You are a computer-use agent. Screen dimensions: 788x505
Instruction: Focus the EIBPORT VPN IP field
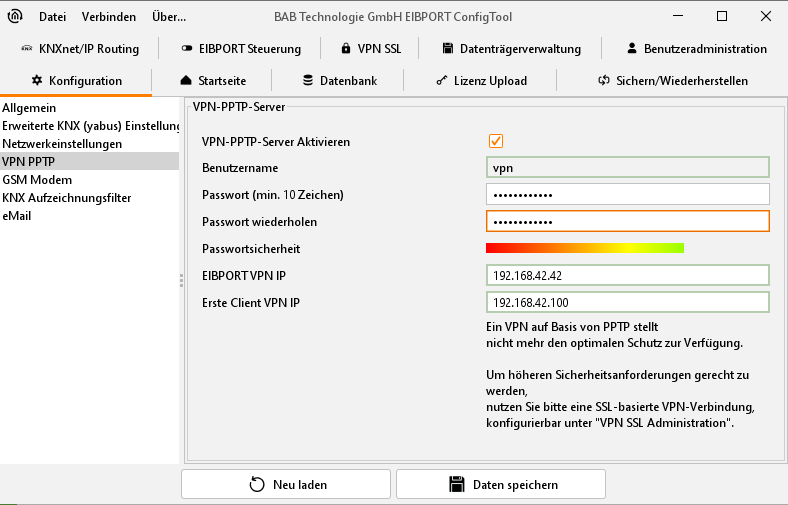[x=627, y=275]
